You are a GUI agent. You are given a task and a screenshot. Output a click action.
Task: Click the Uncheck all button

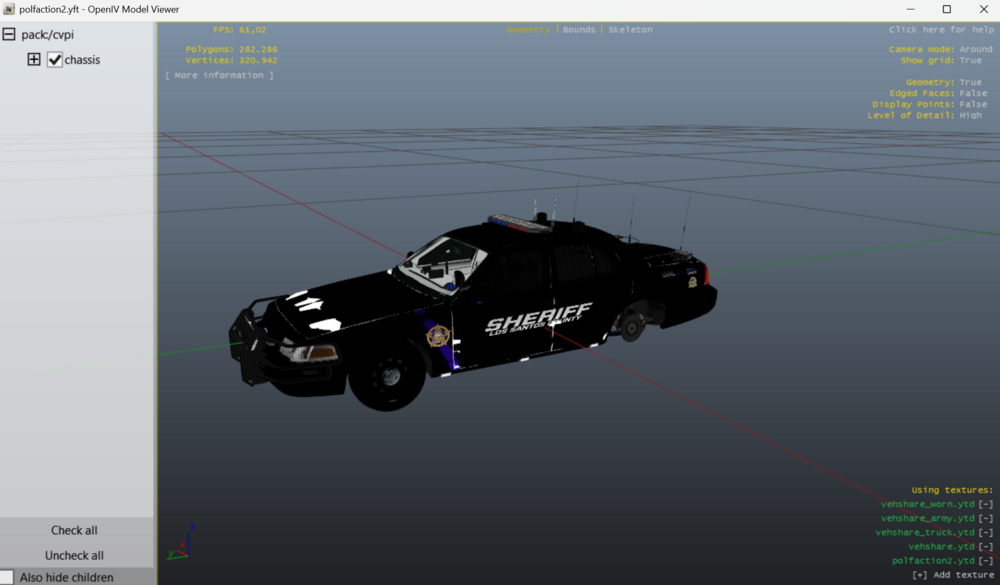tap(74, 555)
